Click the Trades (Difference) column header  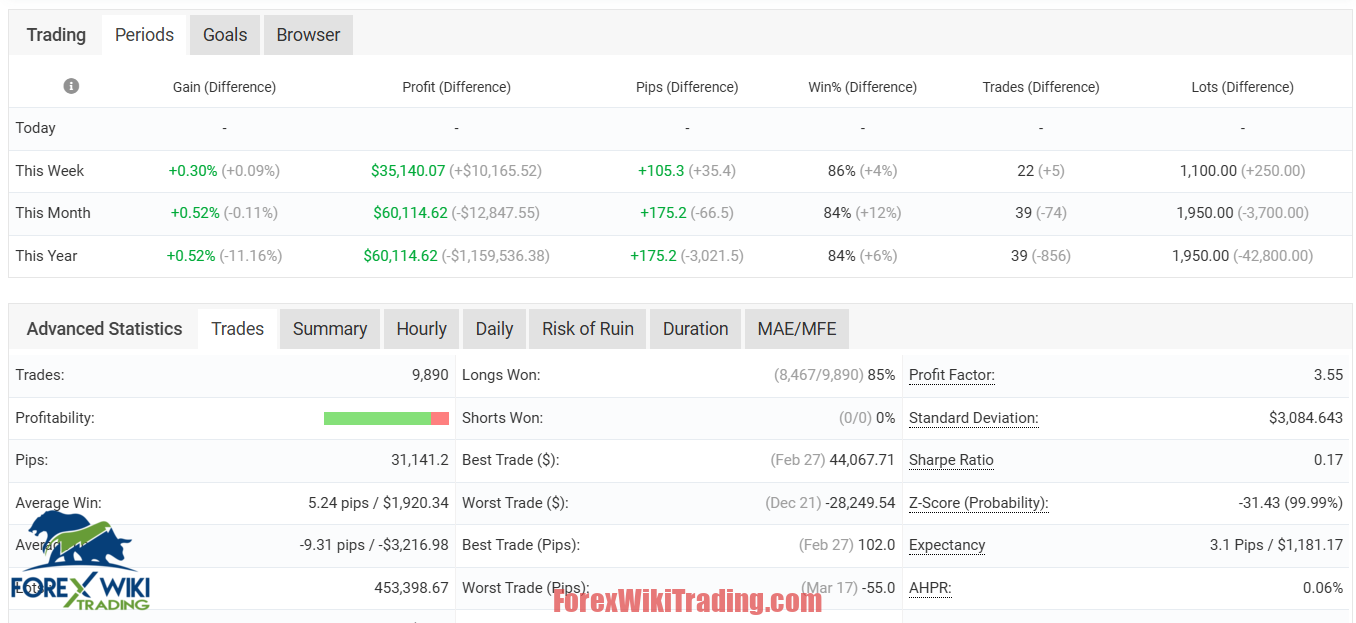[x=1041, y=87]
